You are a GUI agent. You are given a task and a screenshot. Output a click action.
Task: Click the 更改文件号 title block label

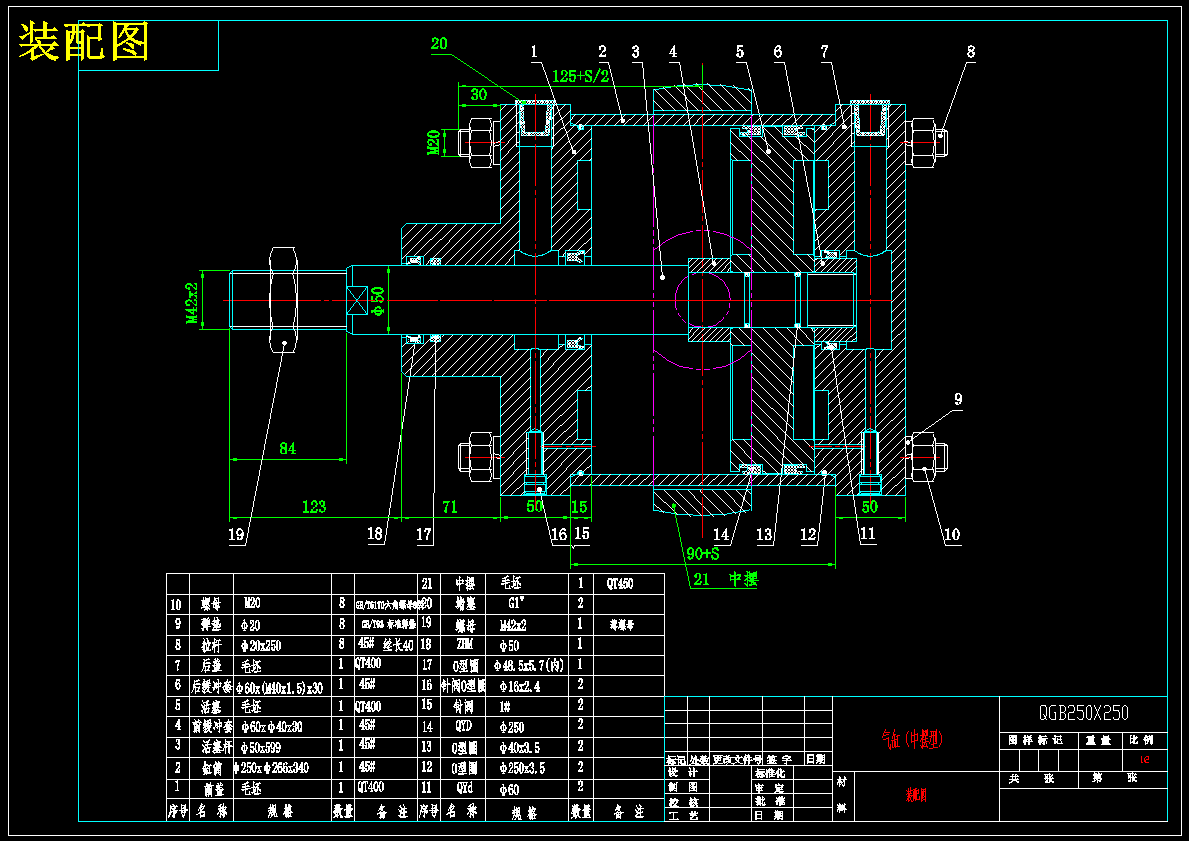(738, 759)
